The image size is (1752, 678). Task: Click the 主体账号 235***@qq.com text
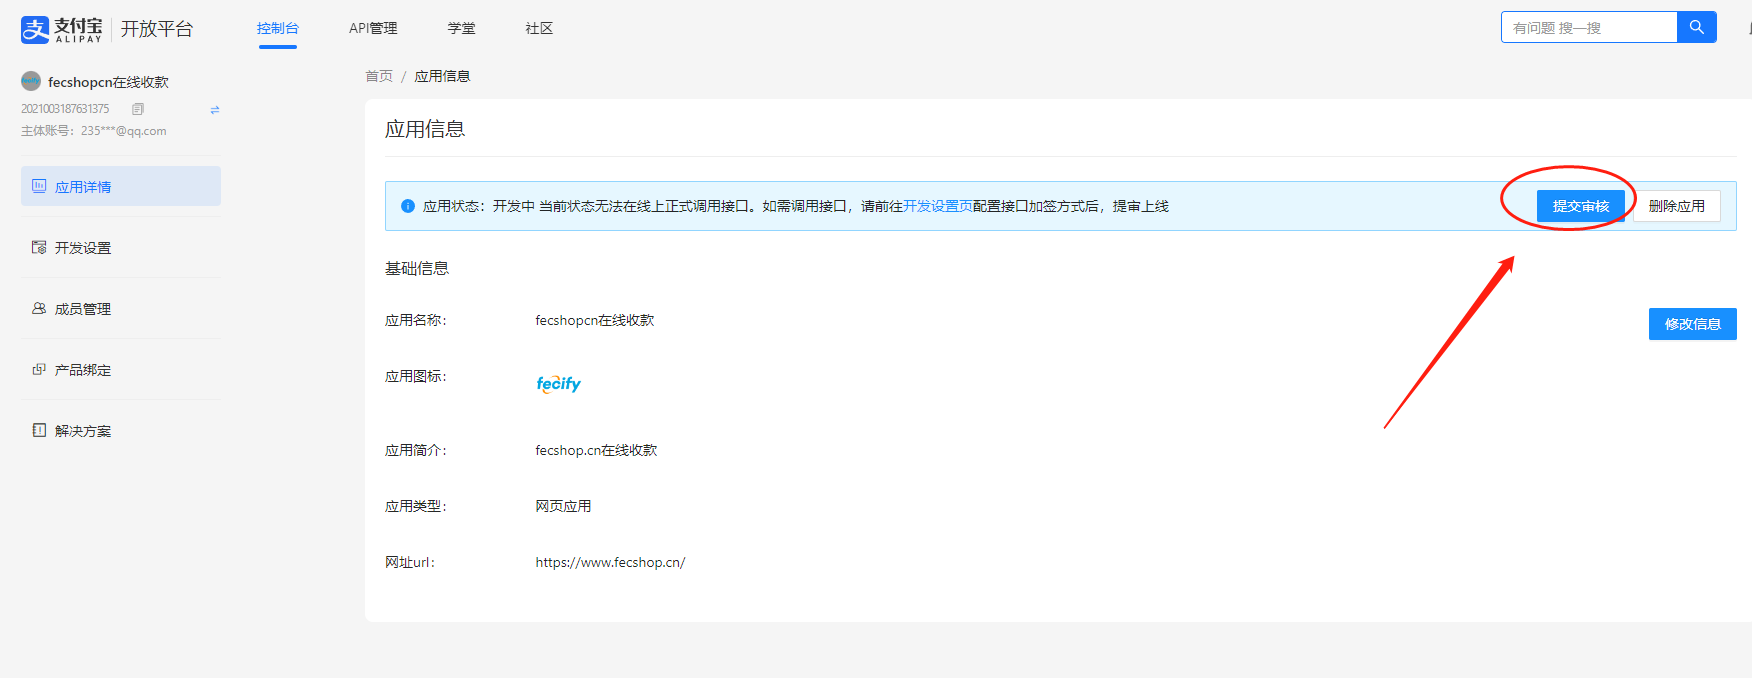tap(94, 131)
